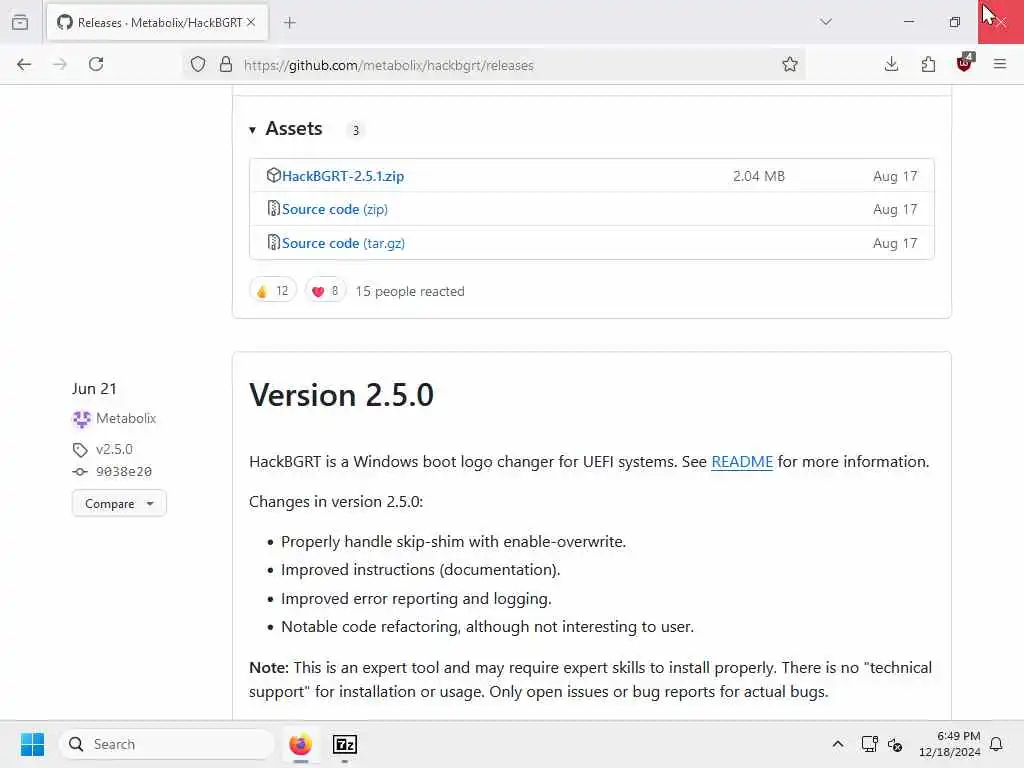
Task: Click the muted volume tray icon
Action: [x=895, y=744]
